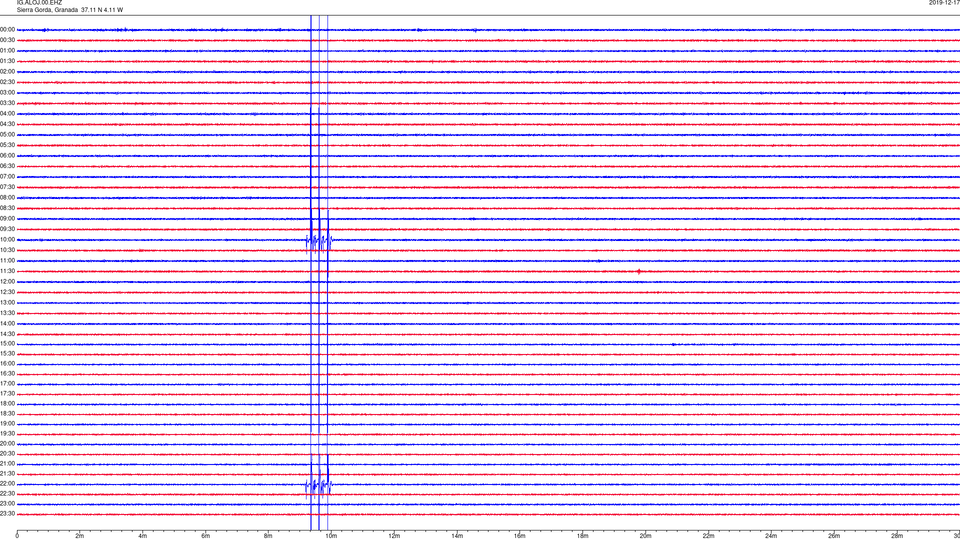Select the 08:00 trace time label
The height and width of the screenshot is (540, 960).
pos(7,198)
